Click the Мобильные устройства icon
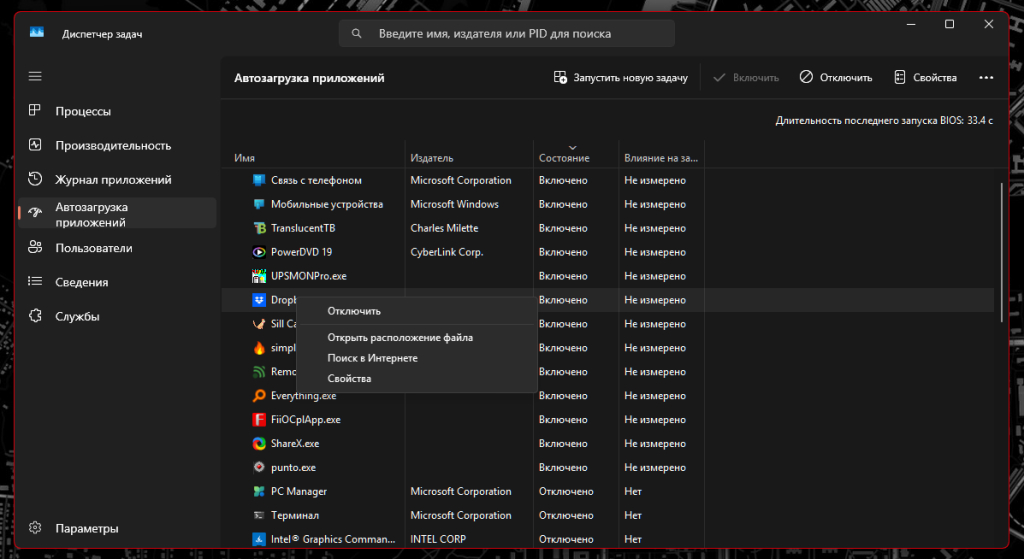 point(259,204)
